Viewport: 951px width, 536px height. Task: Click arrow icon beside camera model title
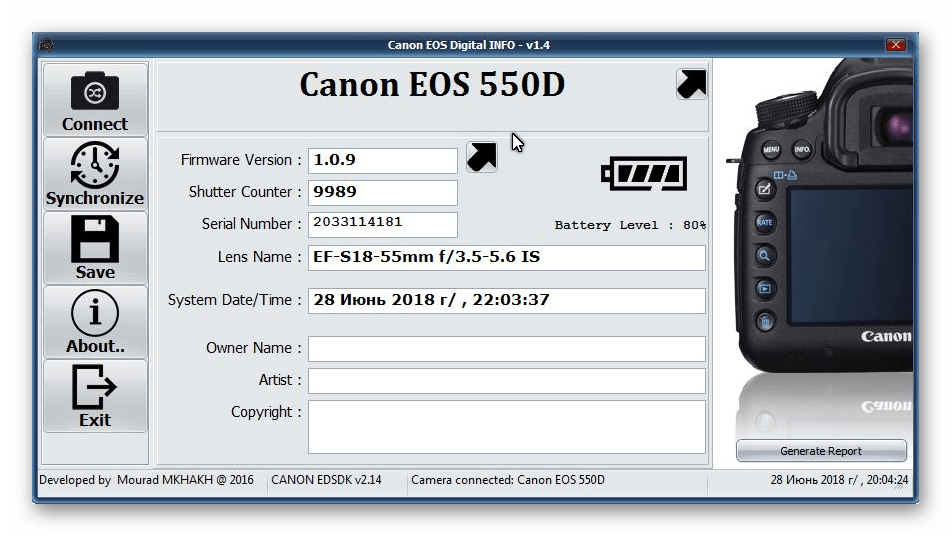691,84
